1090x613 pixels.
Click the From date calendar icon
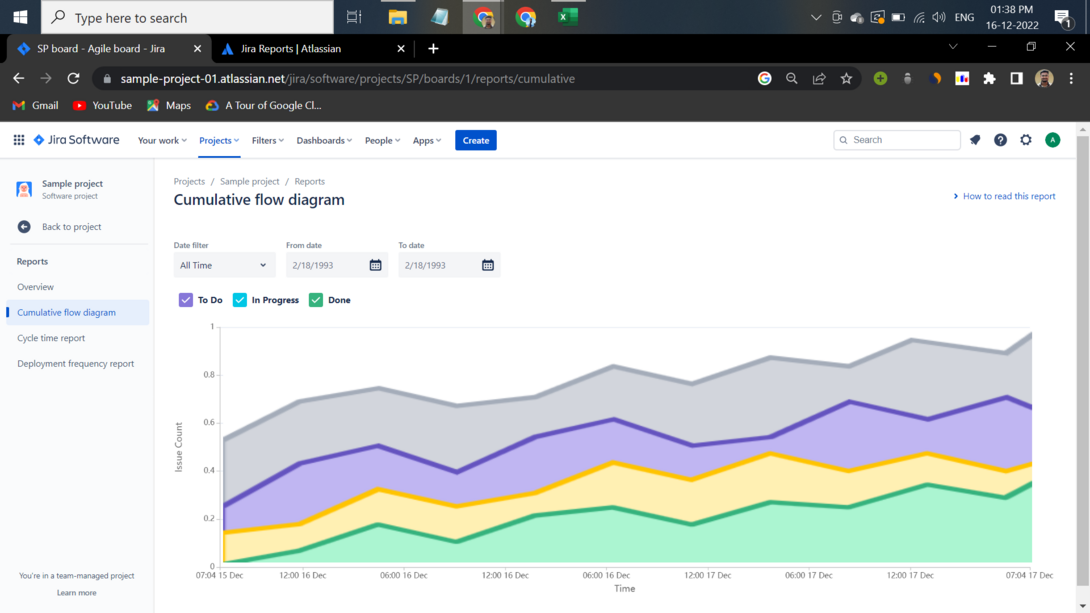pyautogui.click(x=376, y=265)
